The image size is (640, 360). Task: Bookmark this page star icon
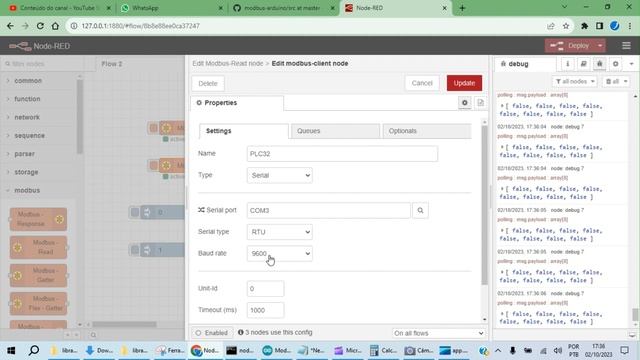566,26
